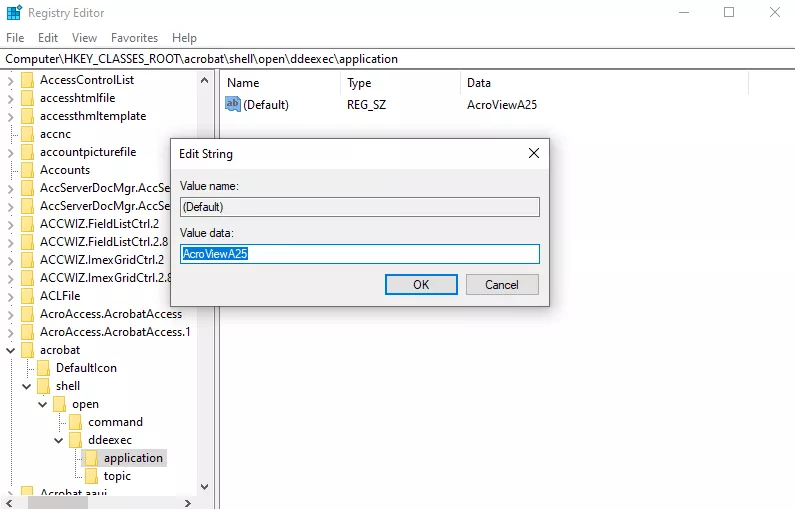This screenshot has width=795, height=509.
Task: Click the Accounts folder icon
Action: coord(27,170)
